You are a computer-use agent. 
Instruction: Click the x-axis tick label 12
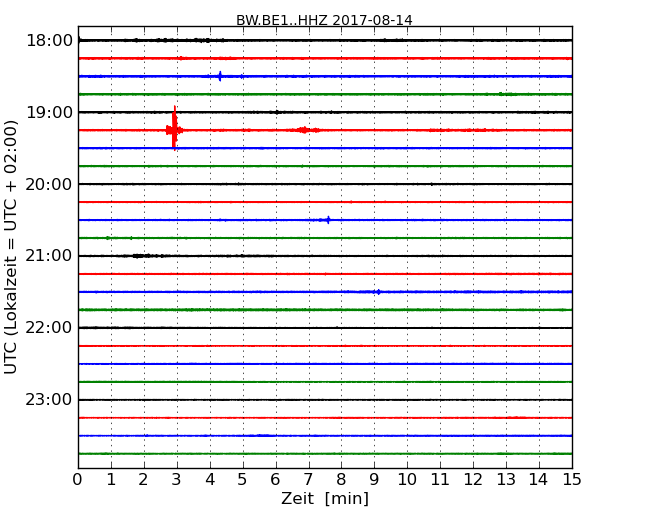473,480
